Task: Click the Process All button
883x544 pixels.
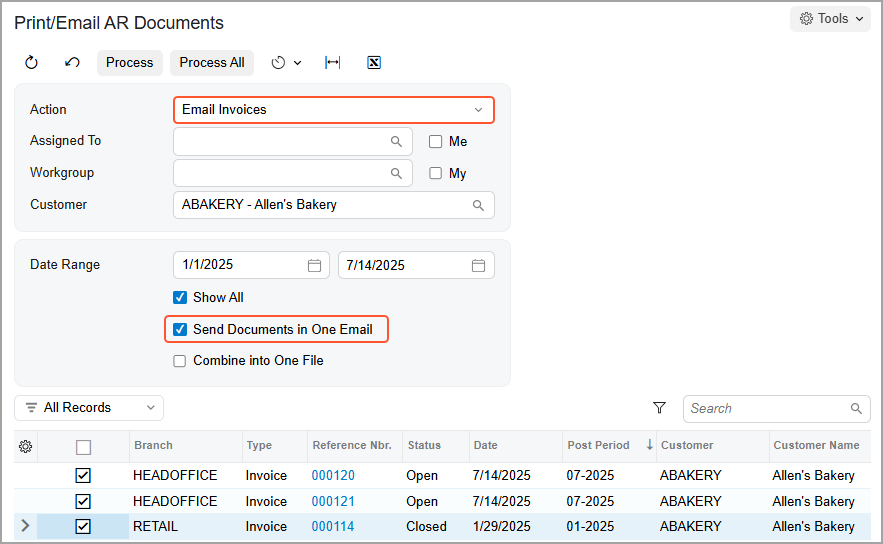Action: click(212, 63)
